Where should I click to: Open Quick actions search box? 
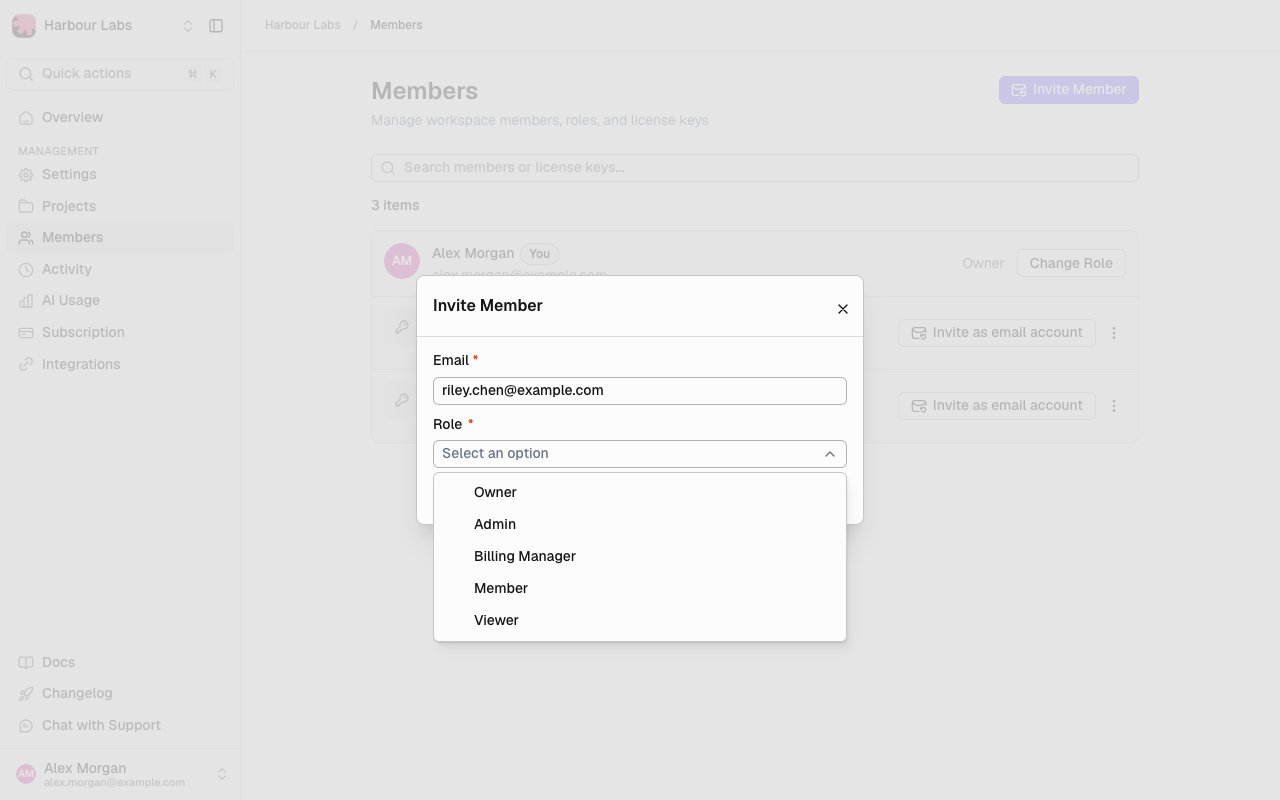(120, 74)
